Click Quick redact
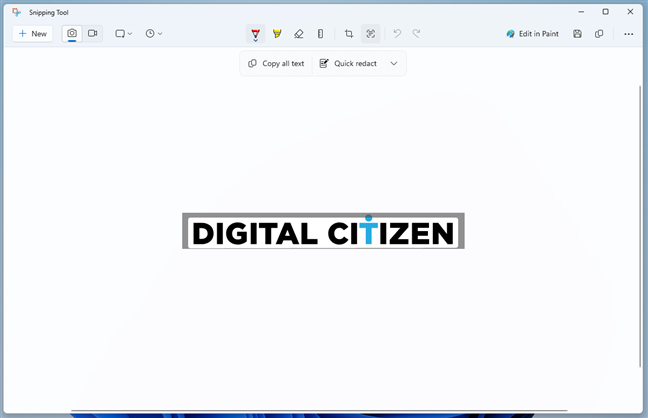The width and height of the screenshot is (648, 418). pyautogui.click(x=348, y=63)
